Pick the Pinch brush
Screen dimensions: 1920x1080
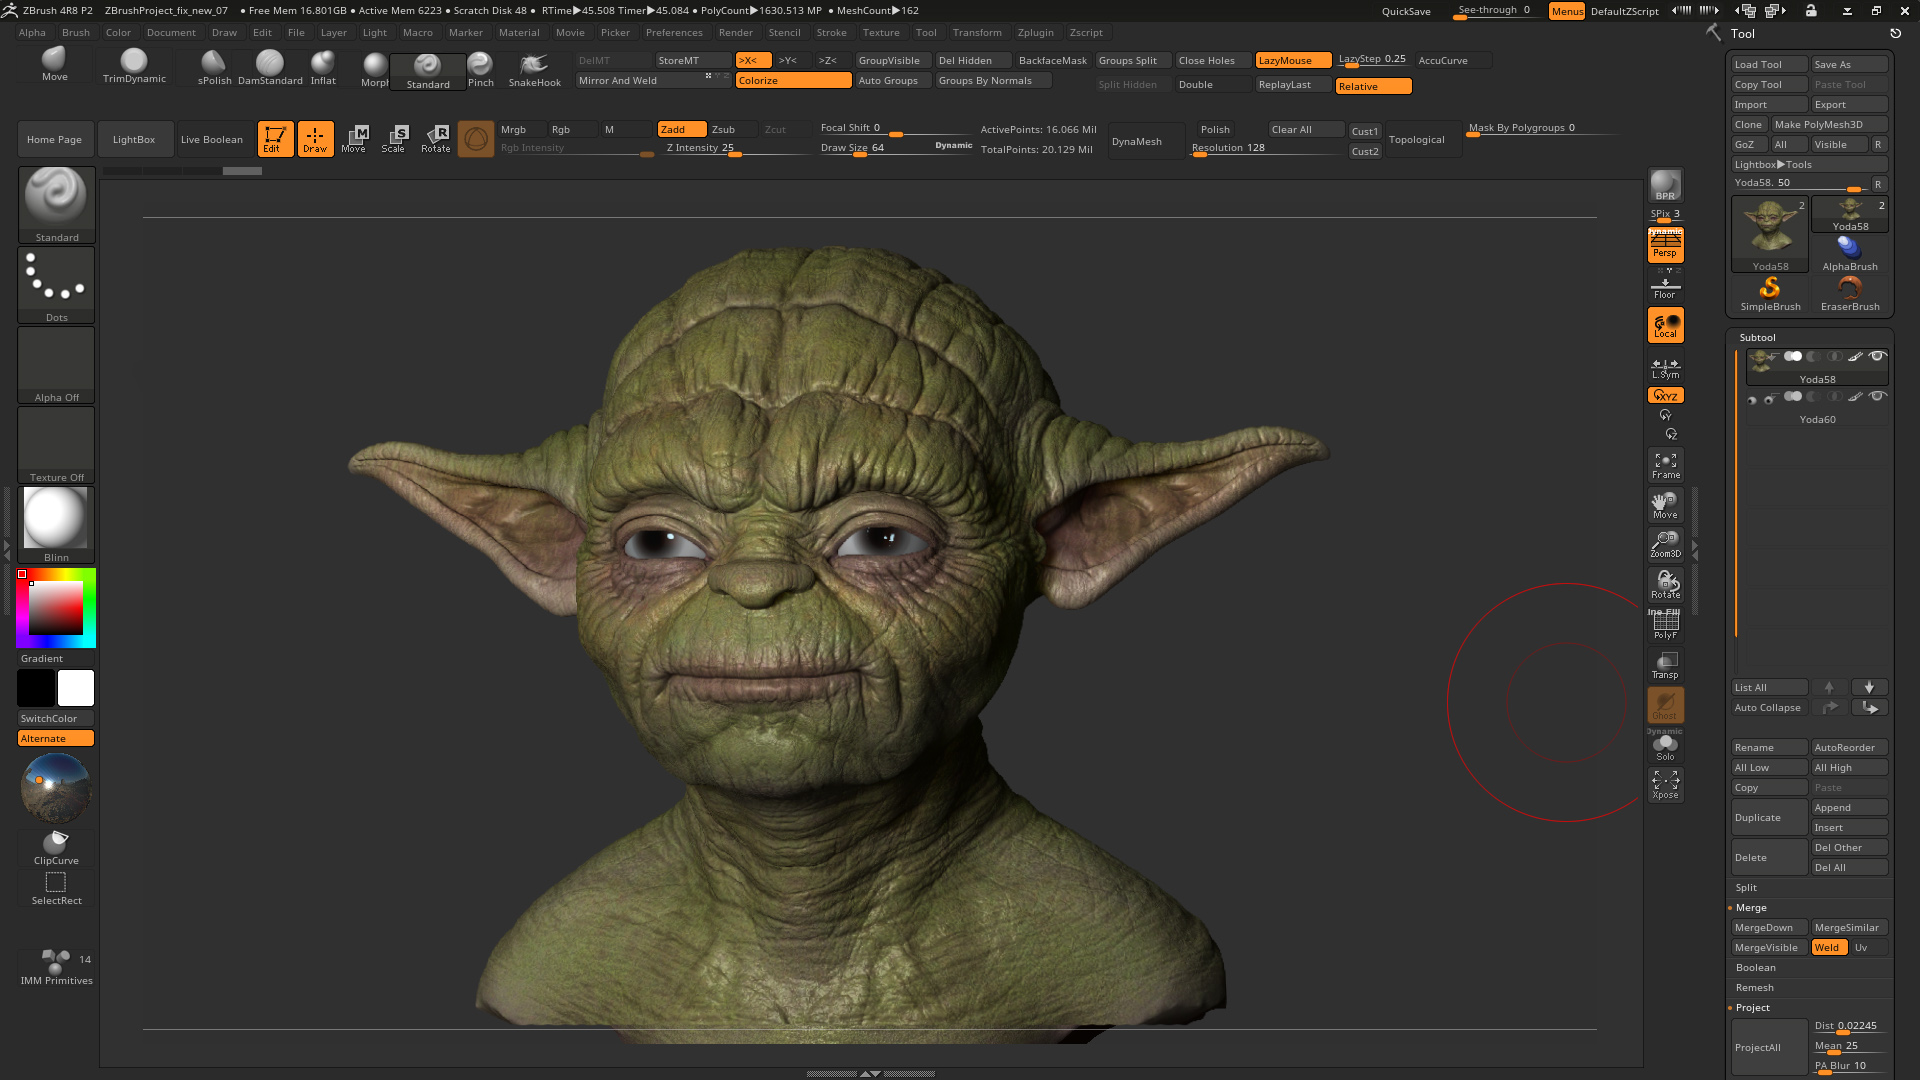click(x=481, y=69)
